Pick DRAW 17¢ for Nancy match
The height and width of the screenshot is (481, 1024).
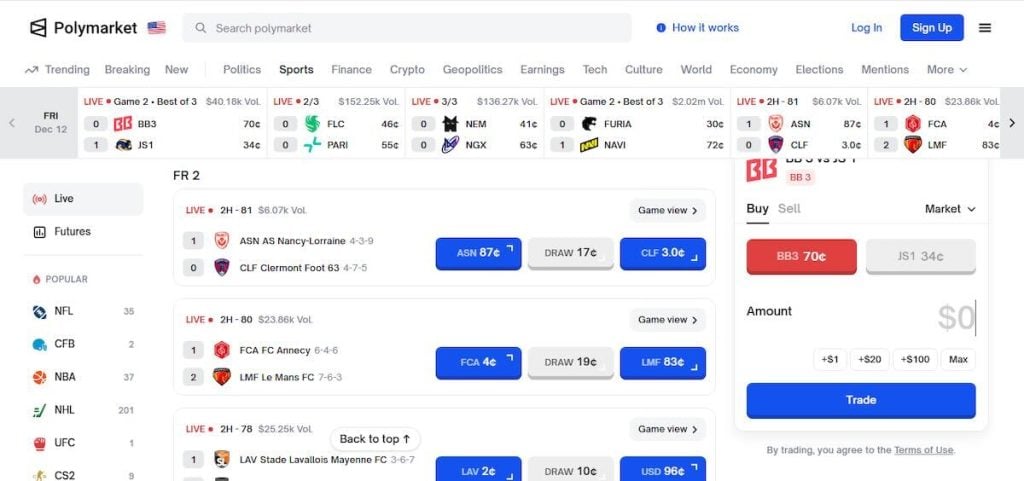point(571,253)
